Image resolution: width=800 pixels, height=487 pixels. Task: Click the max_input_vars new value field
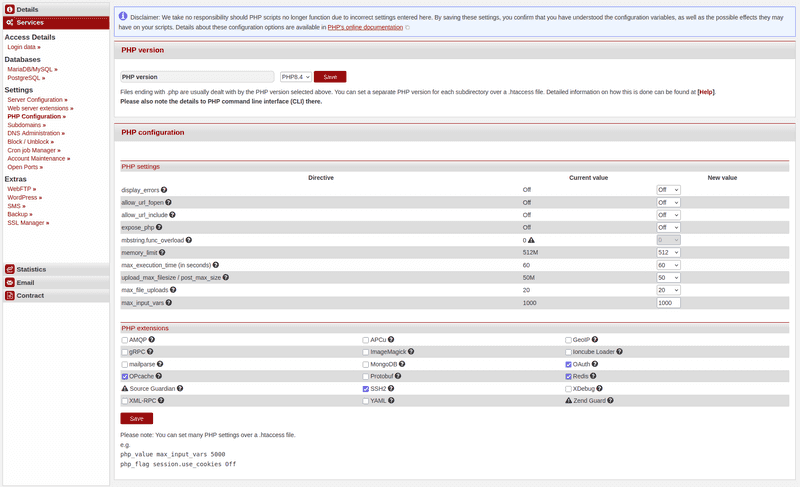(x=667, y=302)
